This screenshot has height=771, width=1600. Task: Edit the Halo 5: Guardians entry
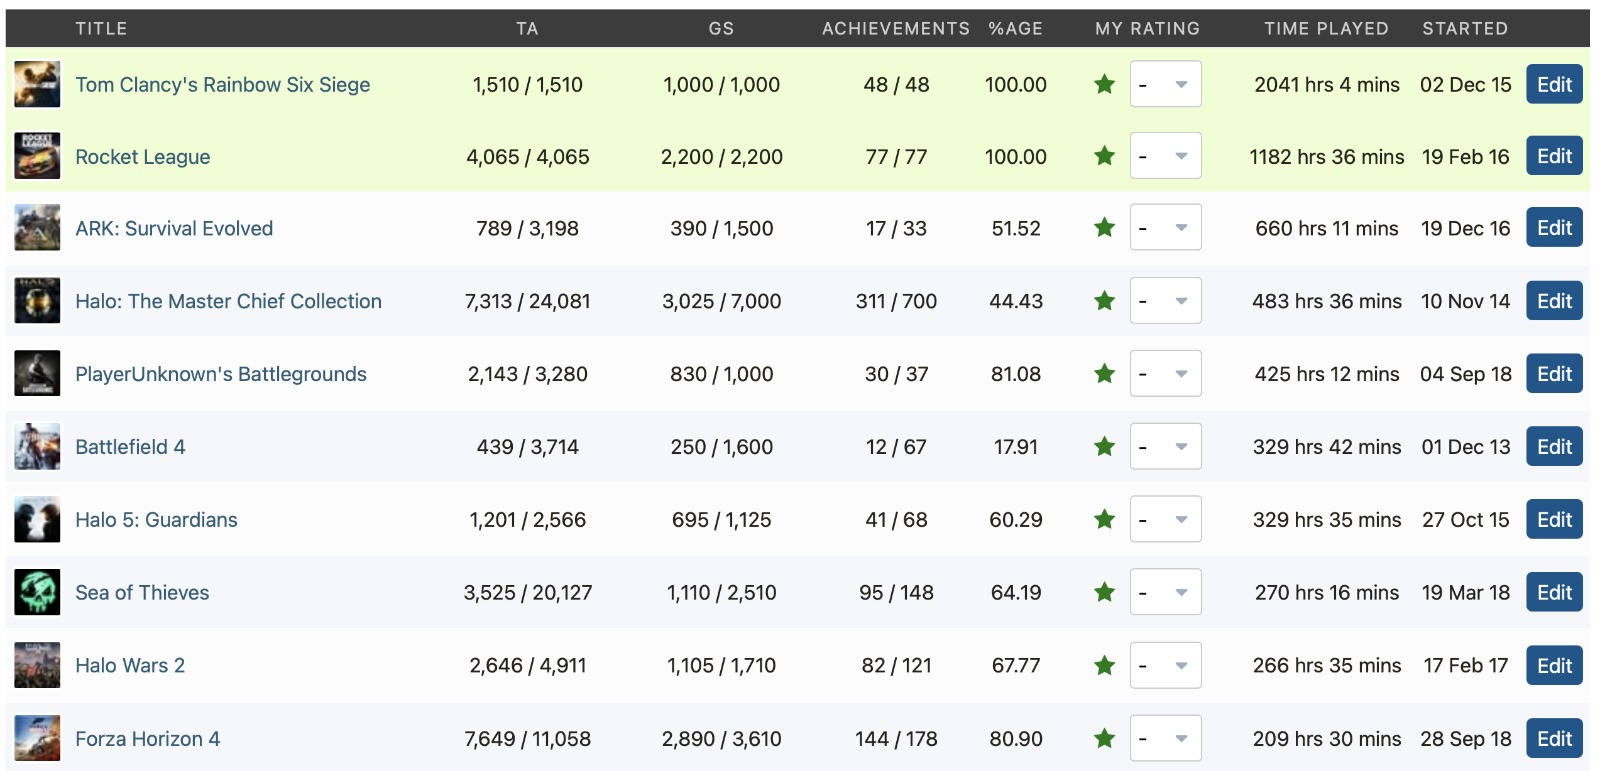pos(1554,520)
